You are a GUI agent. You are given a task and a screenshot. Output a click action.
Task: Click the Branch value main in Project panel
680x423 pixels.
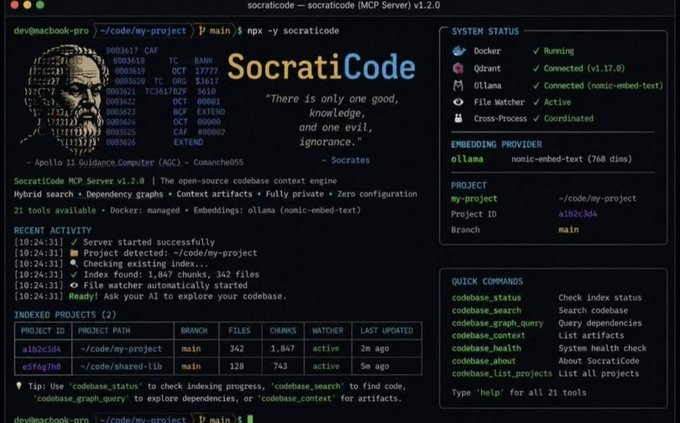tap(568, 230)
